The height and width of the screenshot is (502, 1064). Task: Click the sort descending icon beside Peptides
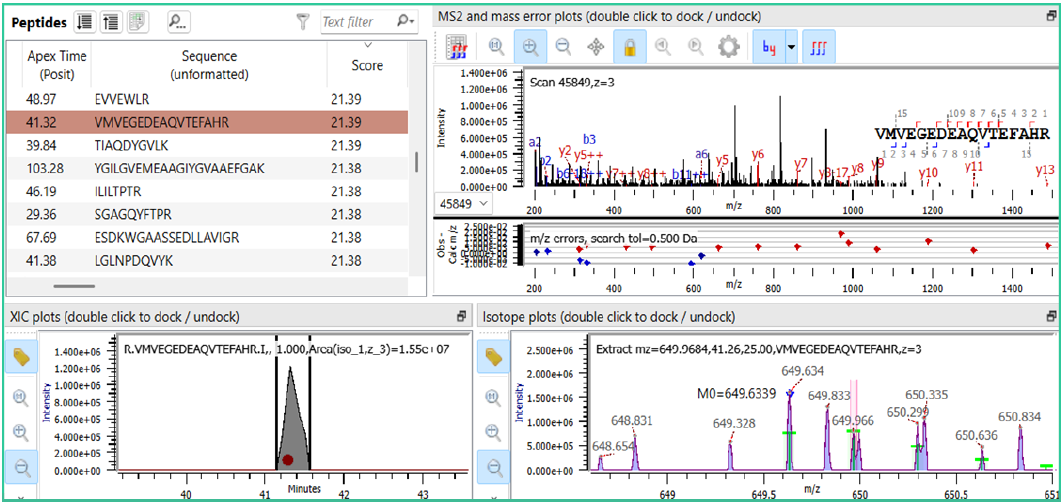[x=85, y=21]
